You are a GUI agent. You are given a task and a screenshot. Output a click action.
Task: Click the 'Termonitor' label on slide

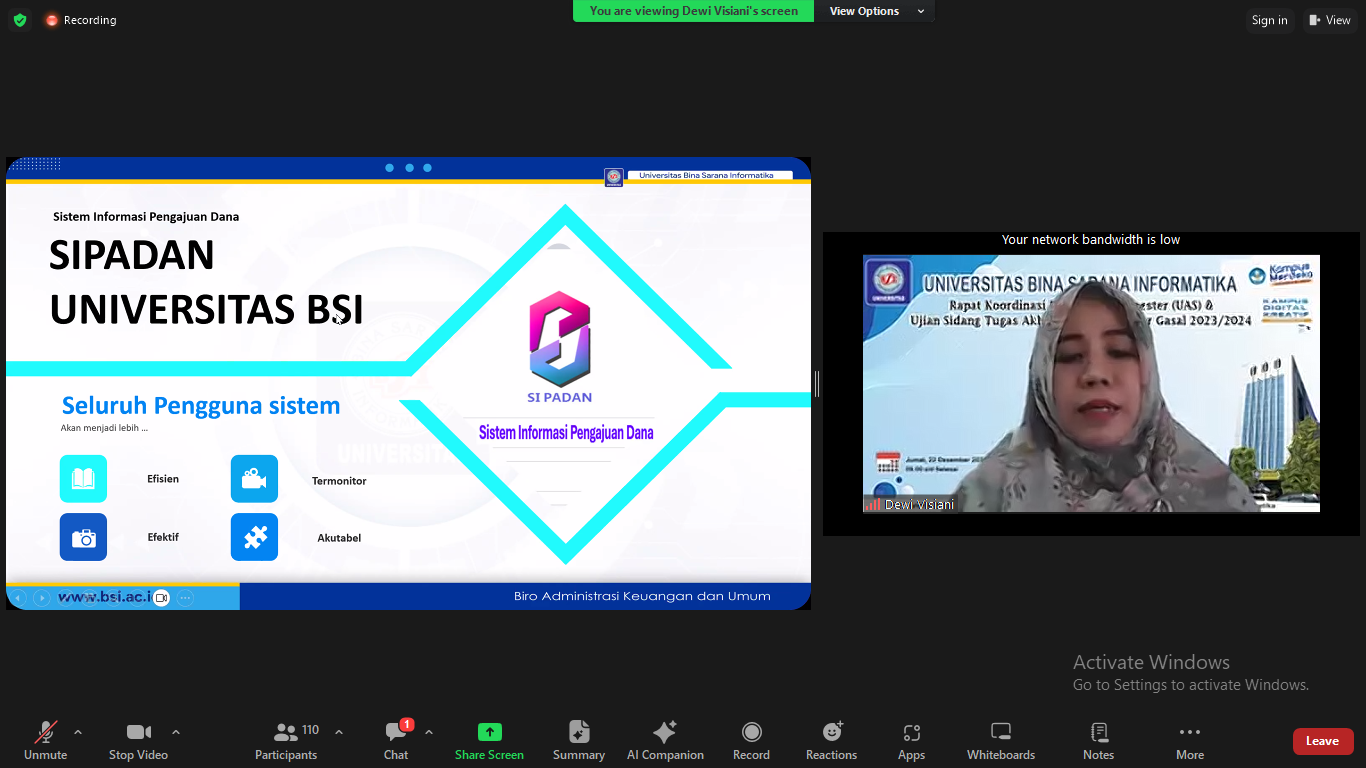coord(339,481)
